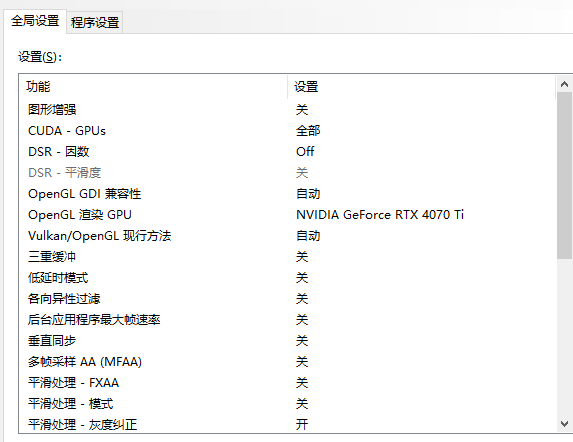Select the 低延时模式 row
Viewport: 573px width, 442px height.
pos(288,278)
